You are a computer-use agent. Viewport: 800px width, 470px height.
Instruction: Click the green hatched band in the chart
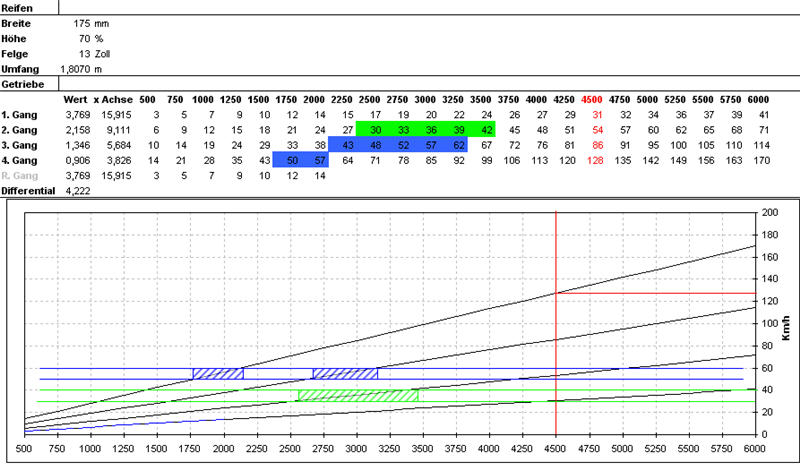click(357, 395)
